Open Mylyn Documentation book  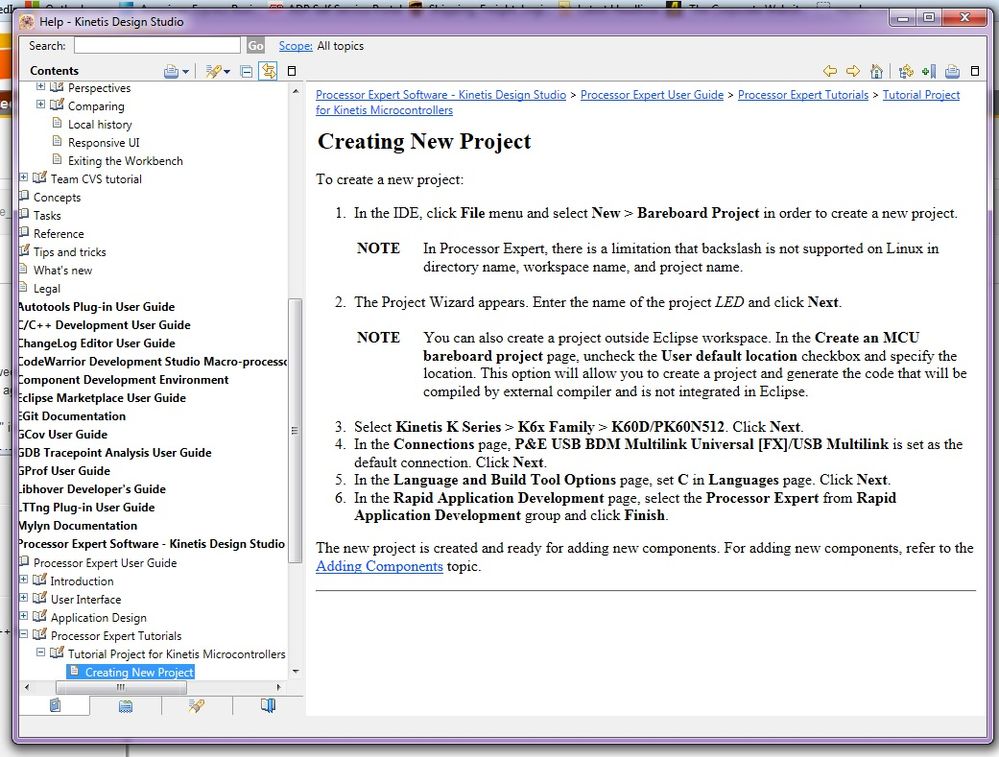(x=78, y=526)
